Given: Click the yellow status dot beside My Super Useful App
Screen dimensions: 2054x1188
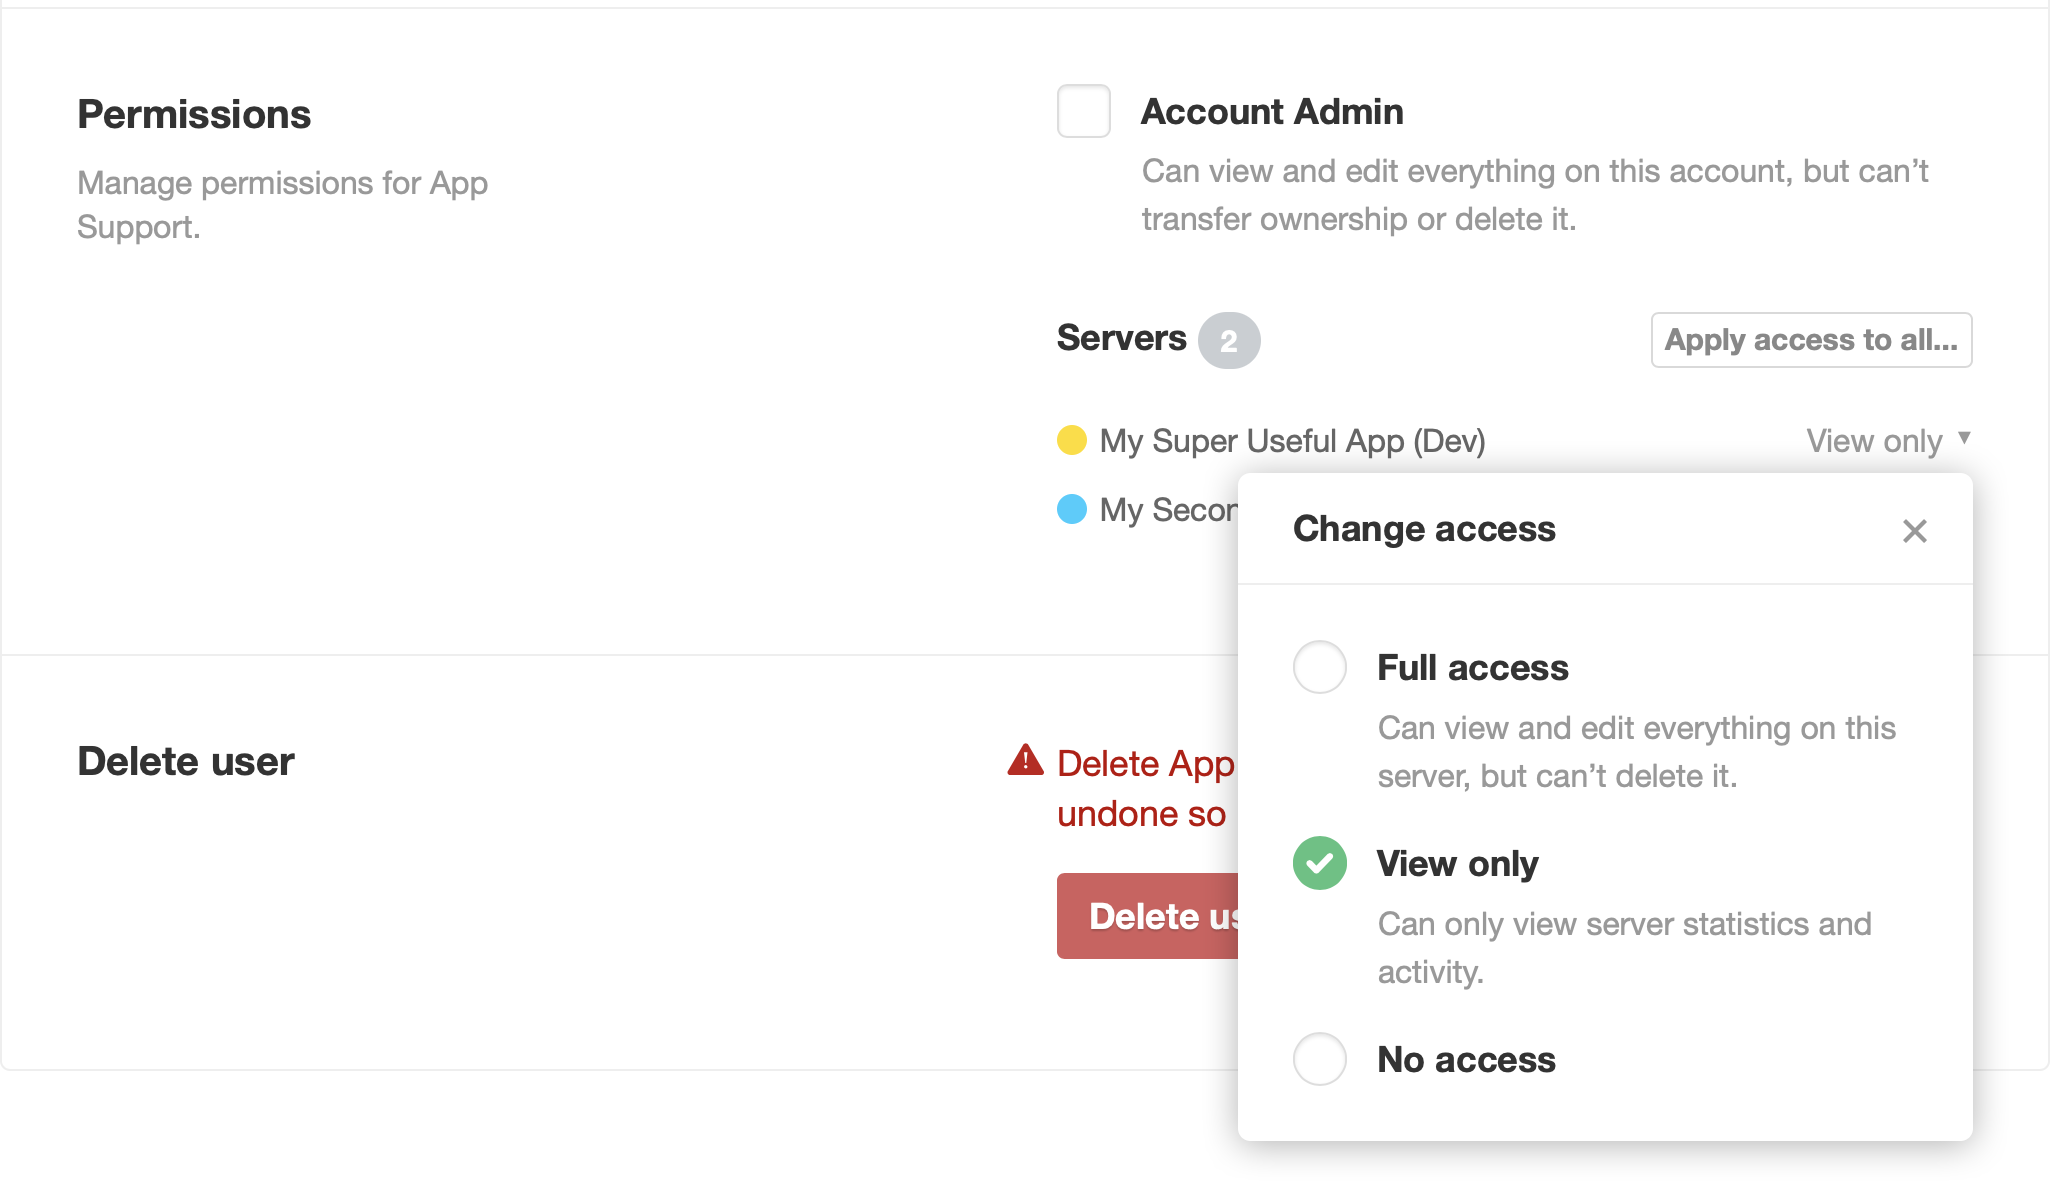Looking at the screenshot, I should pyautogui.click(x=1071, y=440).
